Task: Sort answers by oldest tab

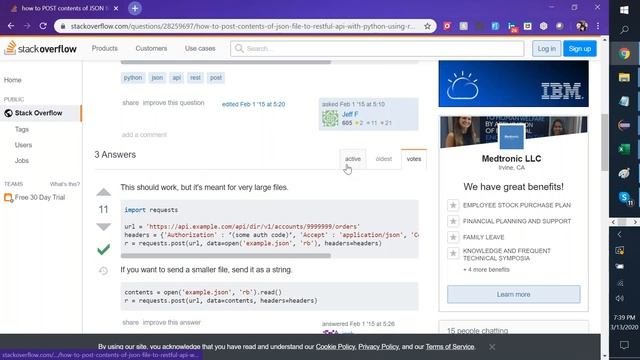Action: tap(384, 159)
